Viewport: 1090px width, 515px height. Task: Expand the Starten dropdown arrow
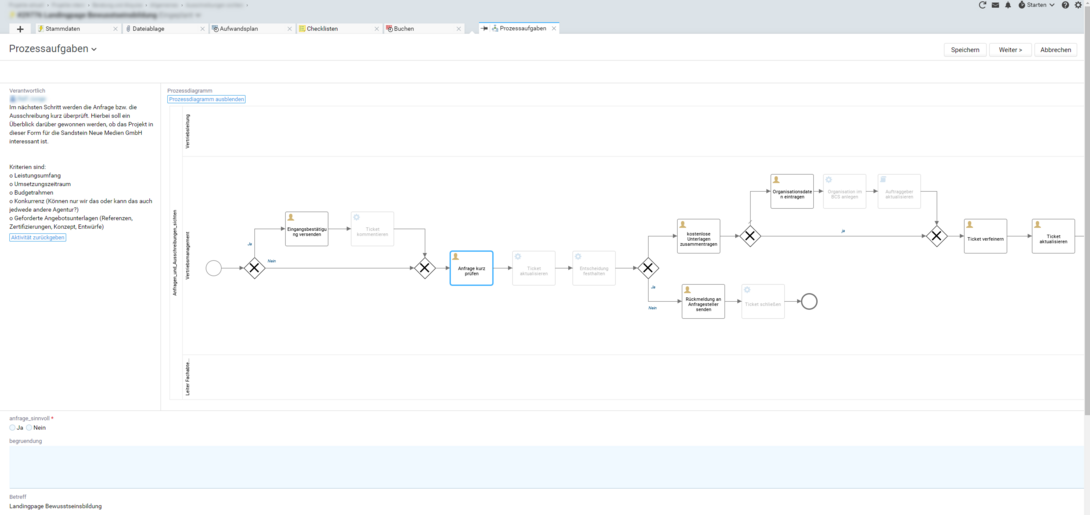coord(1051,5)
